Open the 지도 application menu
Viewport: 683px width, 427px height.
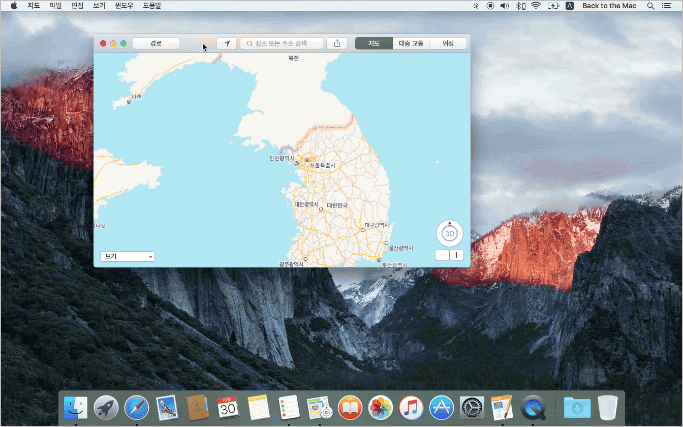[34, 6]
